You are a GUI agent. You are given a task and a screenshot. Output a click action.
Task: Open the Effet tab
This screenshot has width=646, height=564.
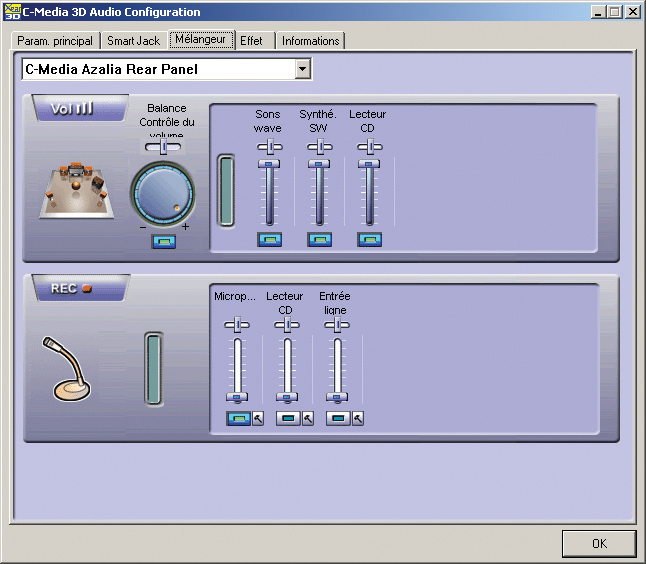(x=251, y=41)
